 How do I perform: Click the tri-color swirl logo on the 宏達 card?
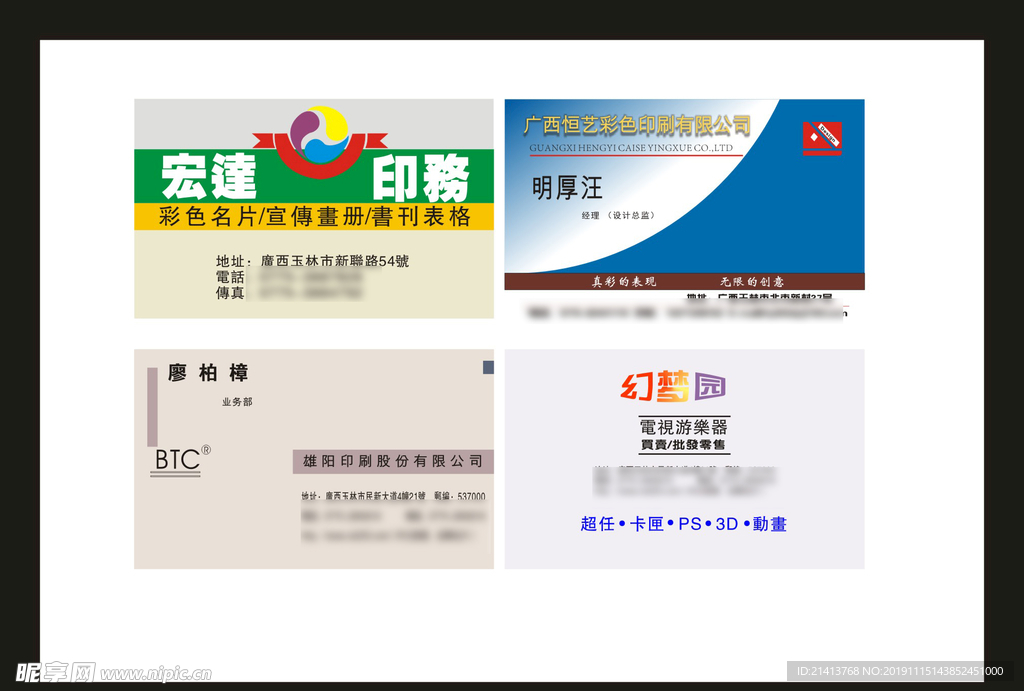coord(319,134)
